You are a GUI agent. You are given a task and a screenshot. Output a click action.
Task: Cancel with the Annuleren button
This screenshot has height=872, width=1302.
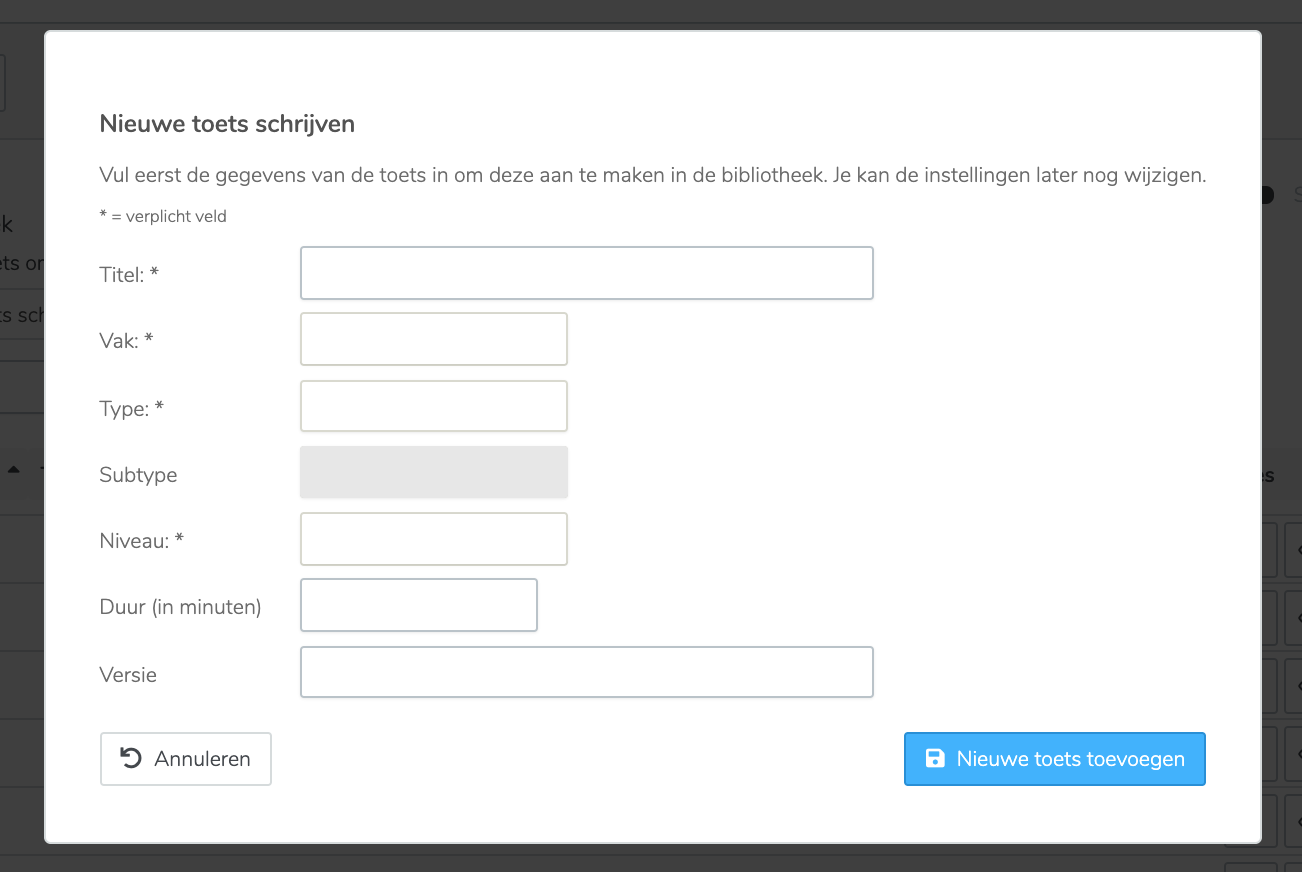[x=186, y=759]
